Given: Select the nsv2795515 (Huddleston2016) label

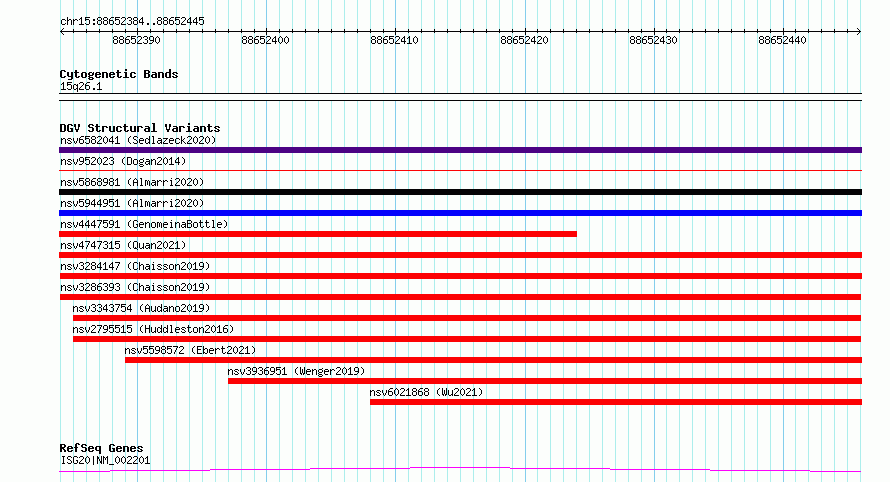Looking at the screenshot, I should tap(153, 329).
